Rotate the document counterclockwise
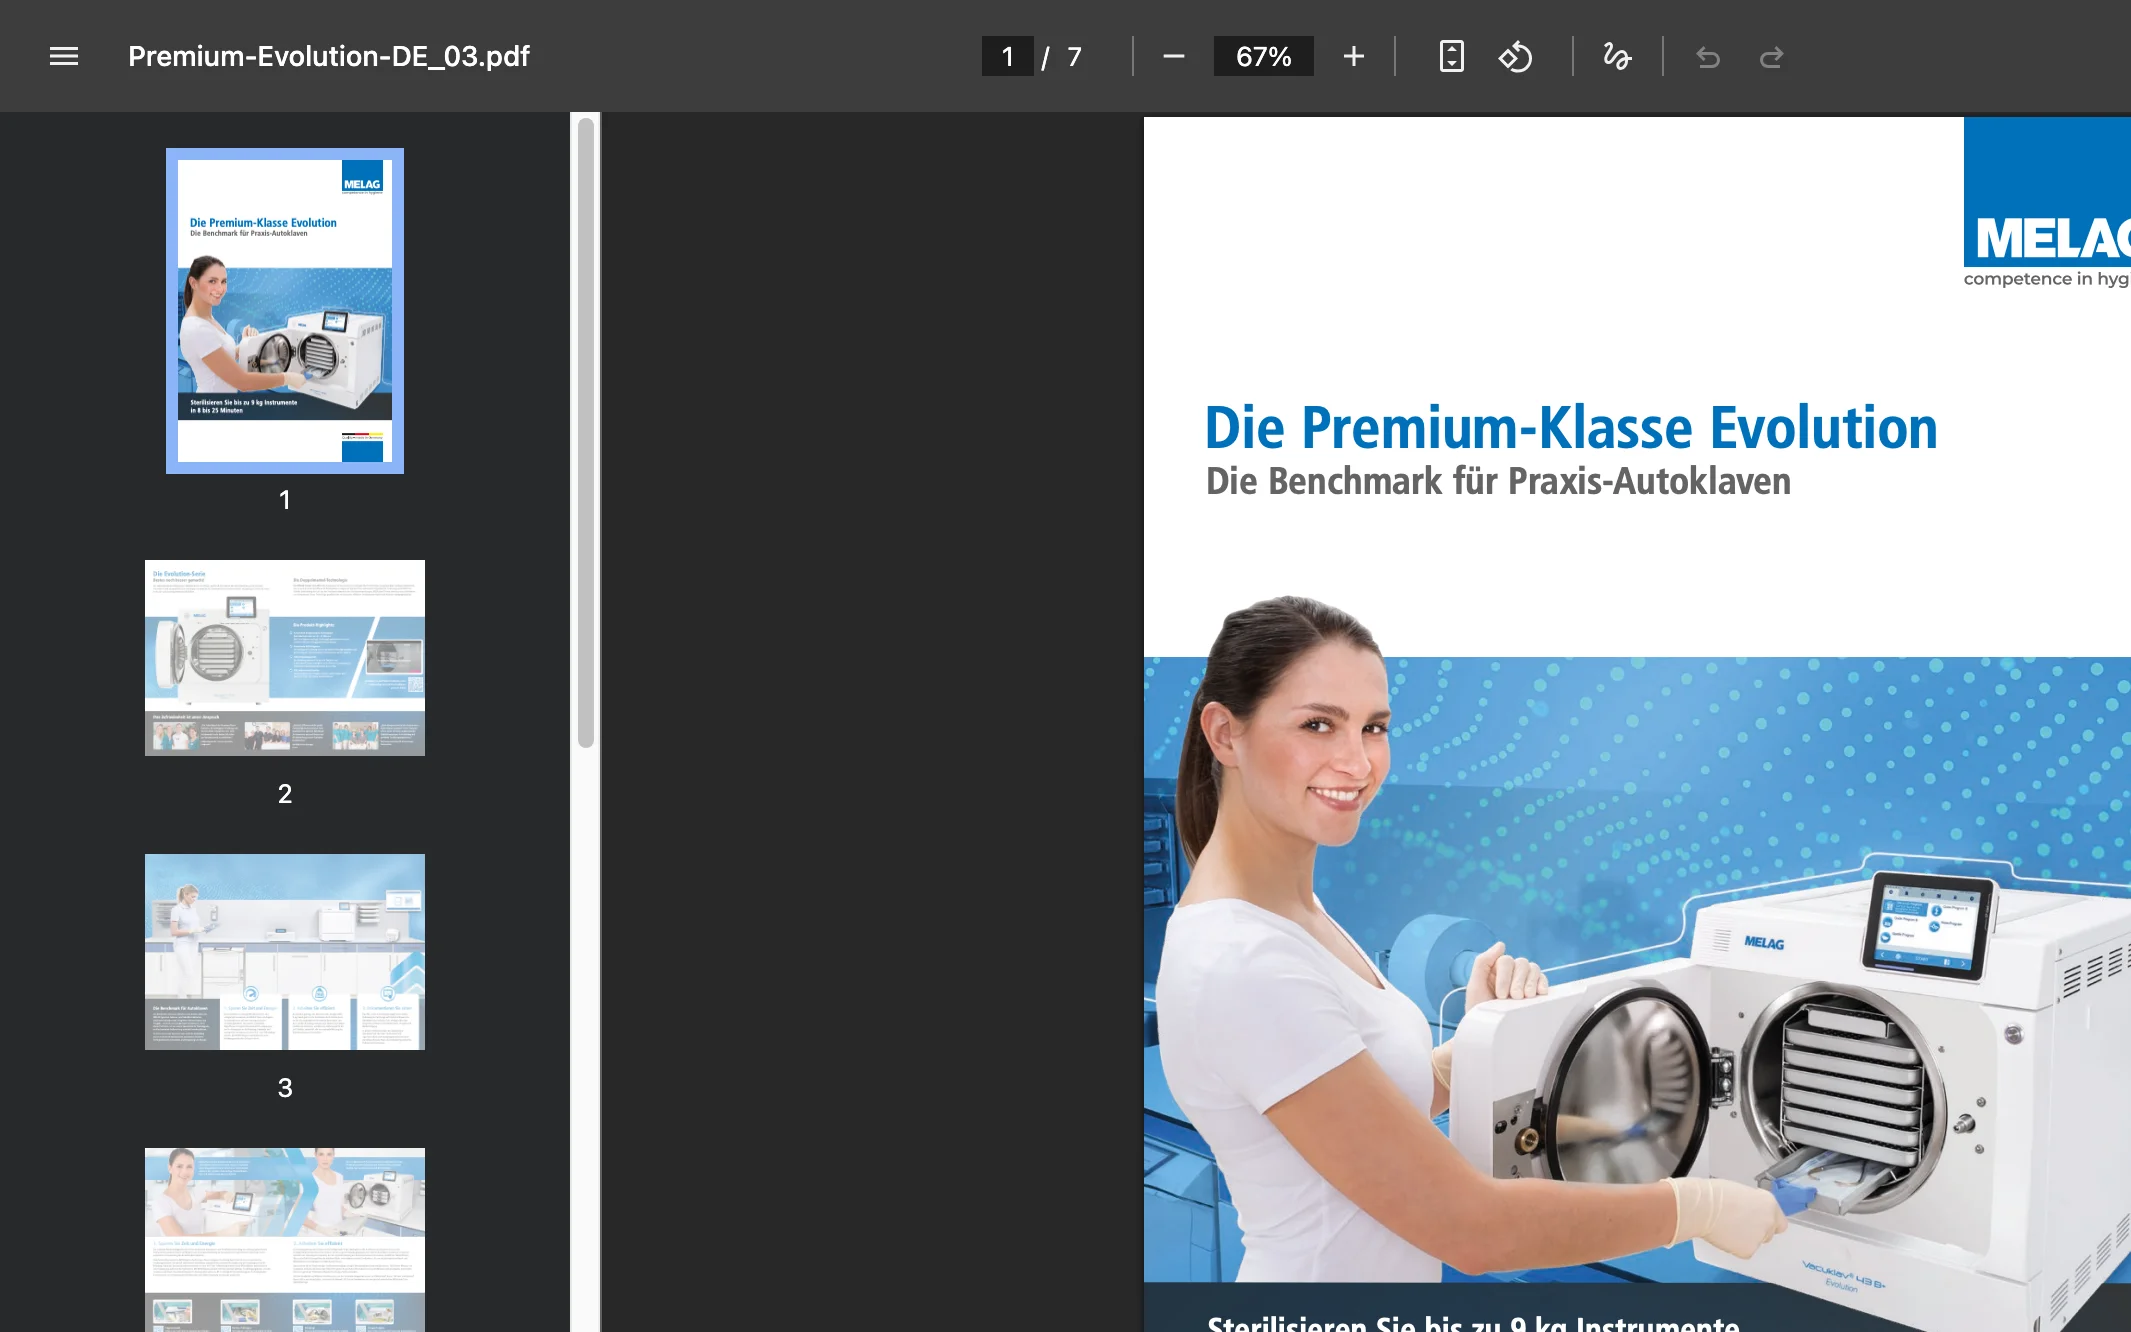2131x1332 pixels. [x=1516, y=57]
